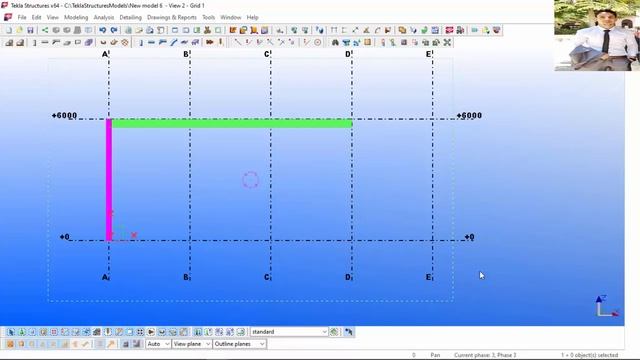Click the orange open drawing list icon
This screenshot has width=640, height=360.
click(243, 30)
